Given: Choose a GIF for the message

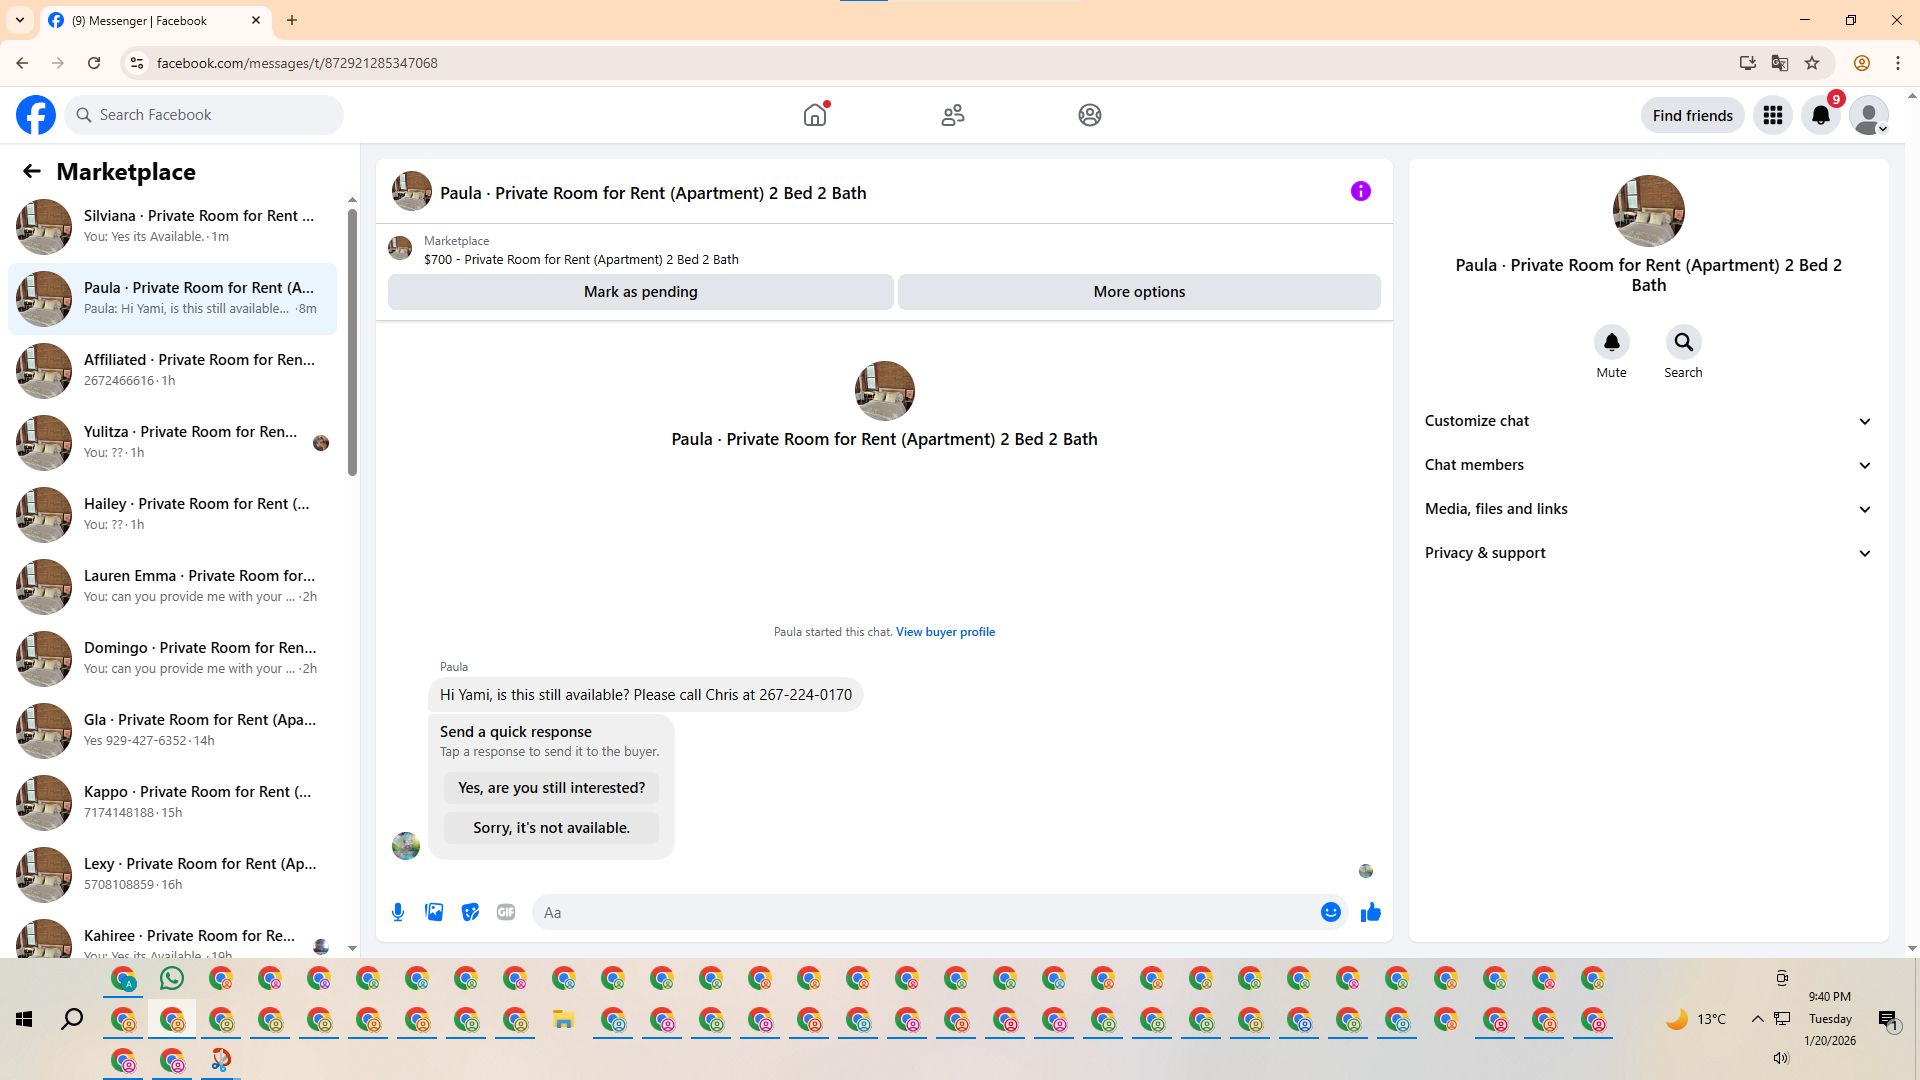Looking at the screenshot, I should click(x=506, y=912).
